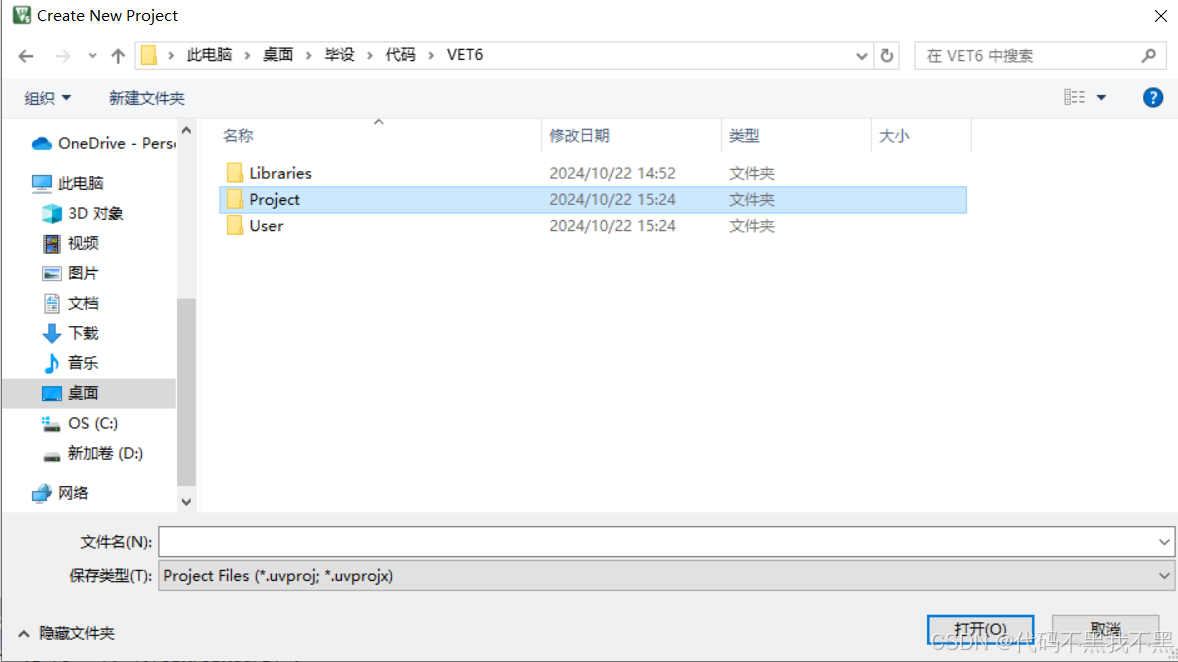Image resolution: width=1178 pixels, height=662 pixels.
Task: Click the magnifier search icon
Action: (1148, 56)
